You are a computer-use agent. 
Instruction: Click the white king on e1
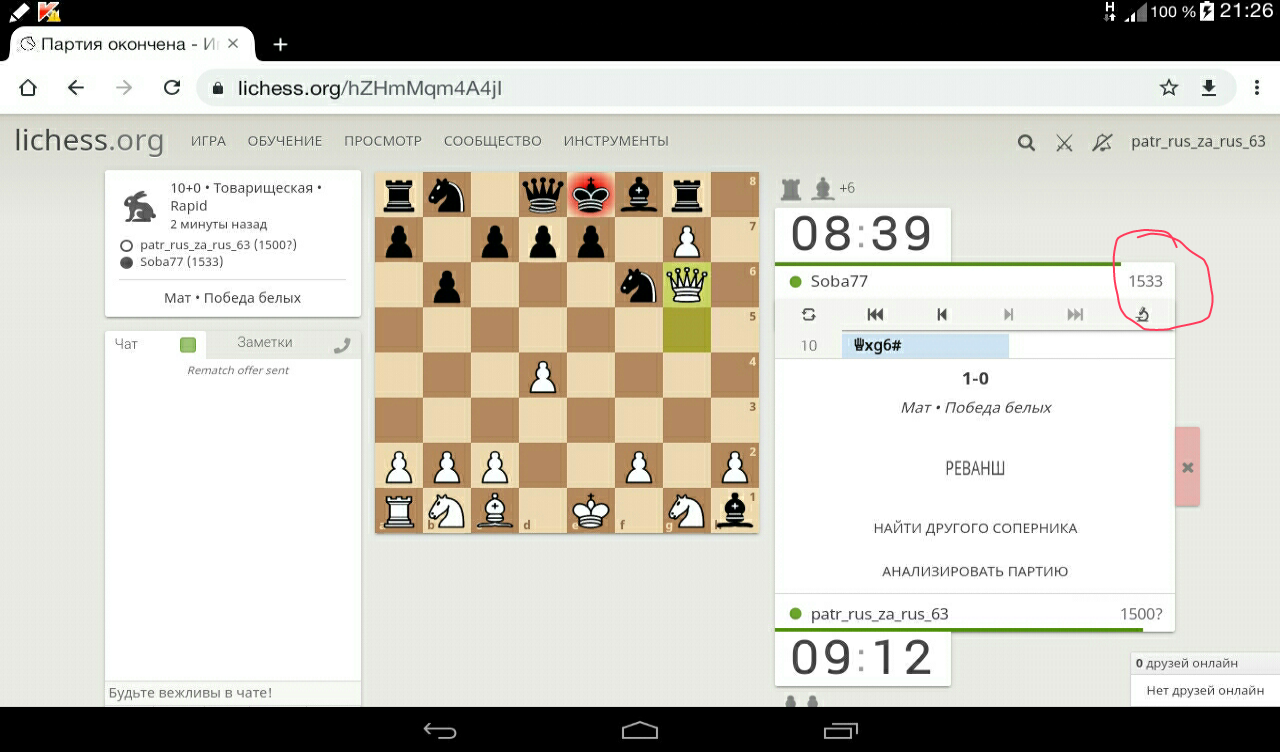point(591,510)
